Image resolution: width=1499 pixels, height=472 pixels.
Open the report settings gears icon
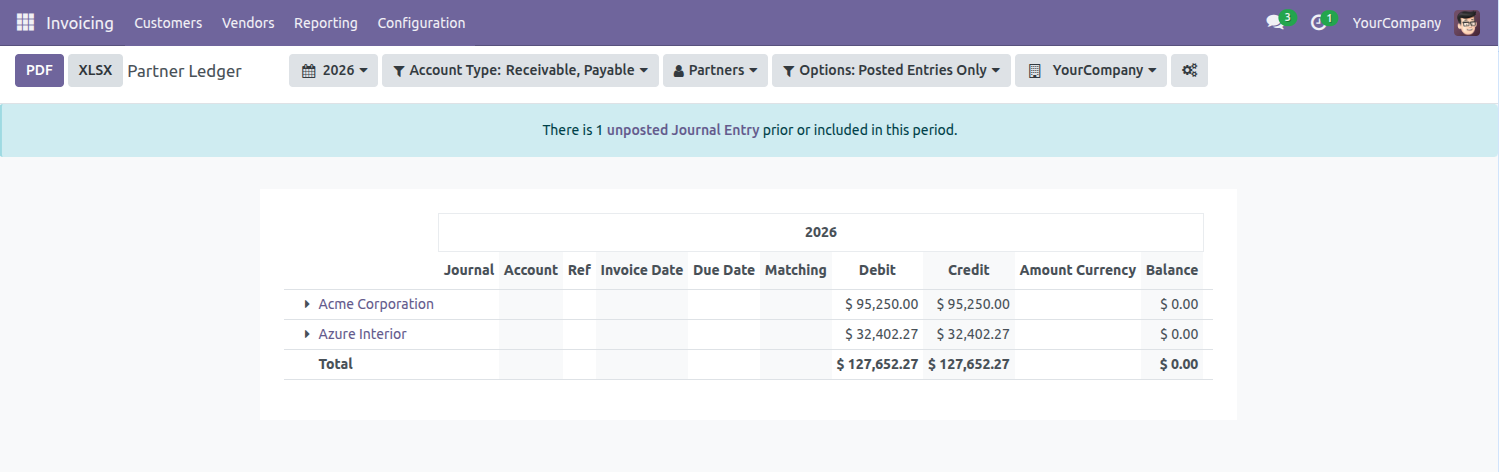pyautogui.click(x=1189, y=71)
